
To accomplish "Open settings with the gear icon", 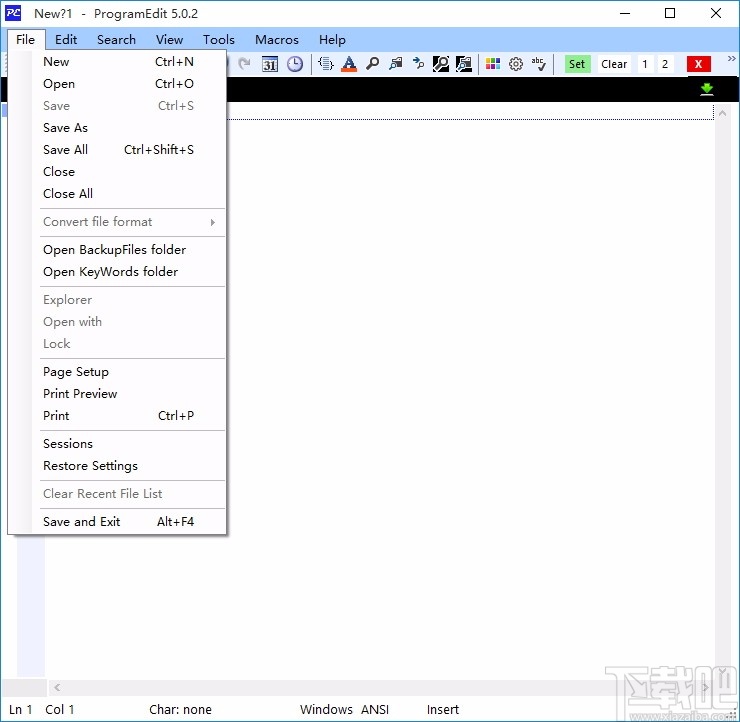I will tap(516, 64).
